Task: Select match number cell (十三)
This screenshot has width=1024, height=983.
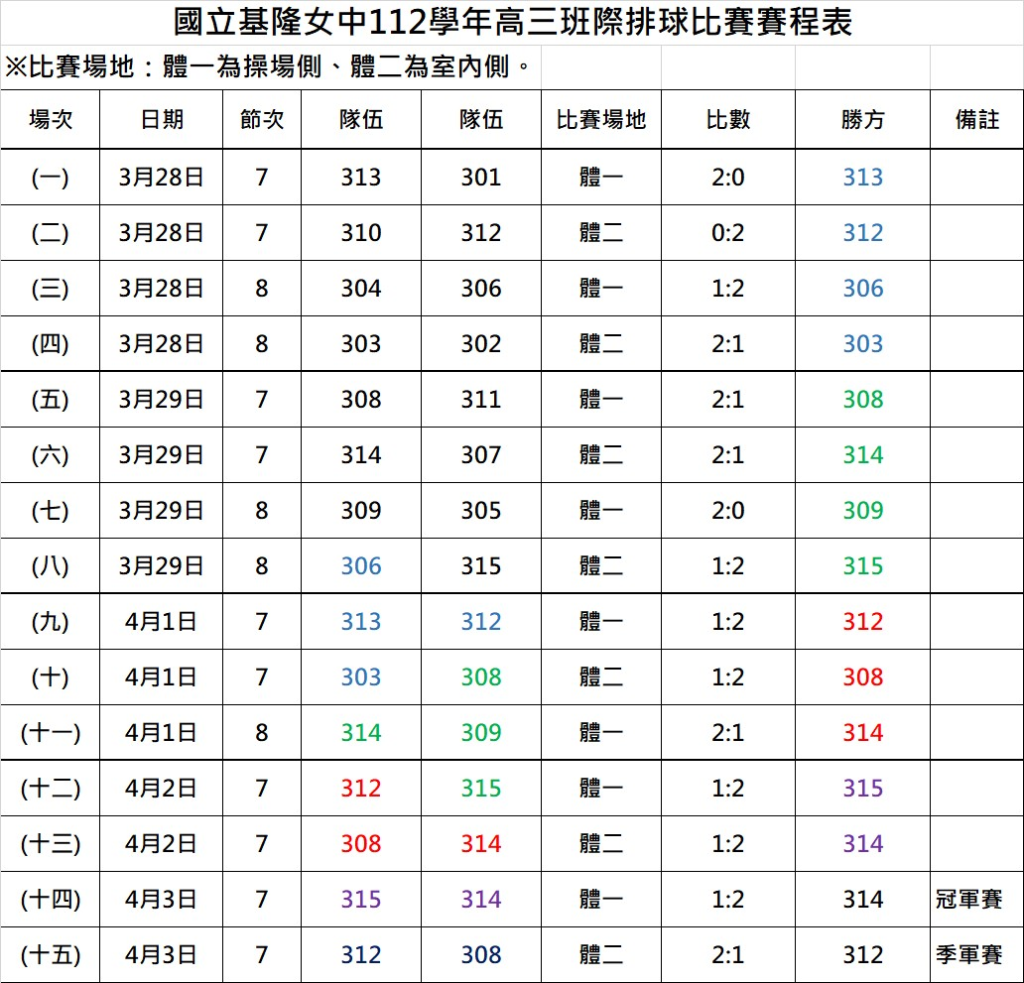Action: coord(50,843)
